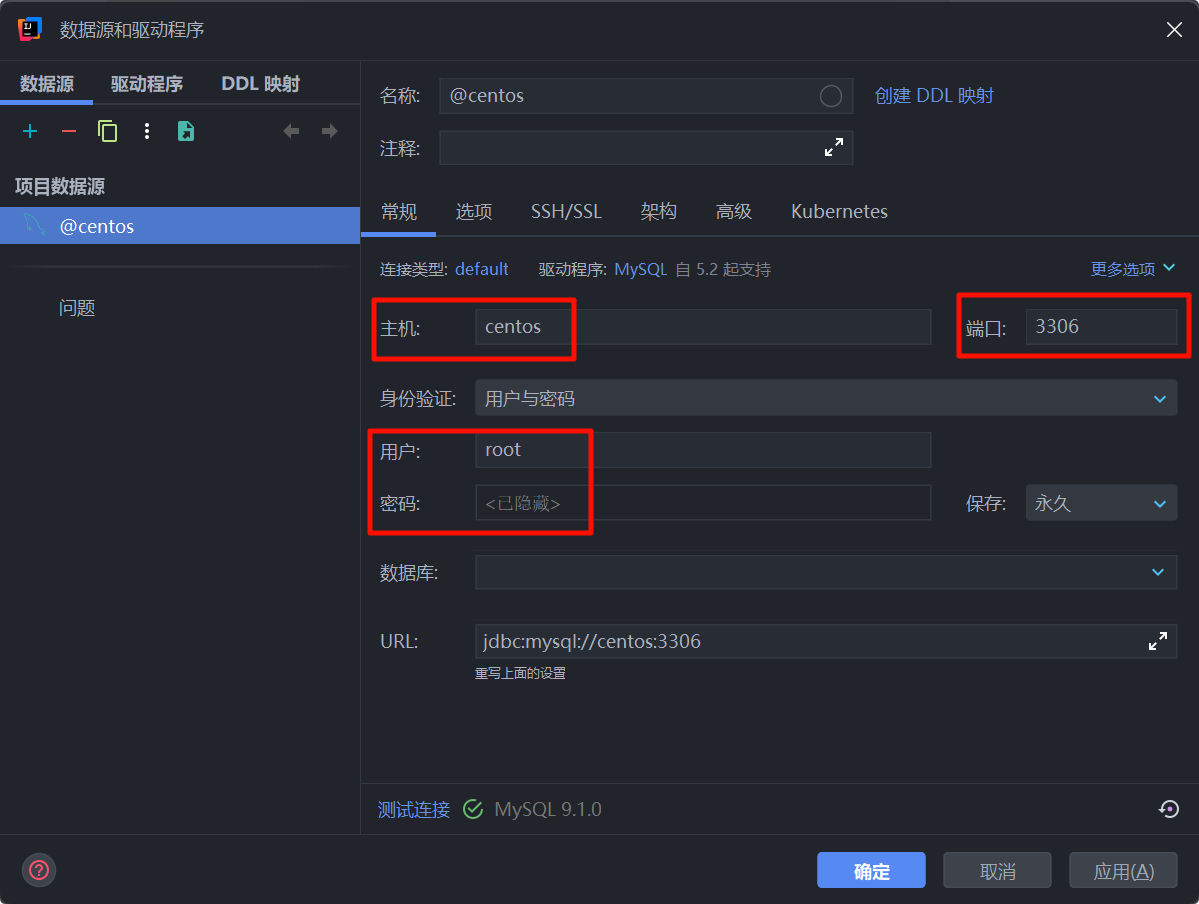Click the color circle in the name field
Screen dimensions: 1199x904
pyautogui.click(x=831, y=96)
